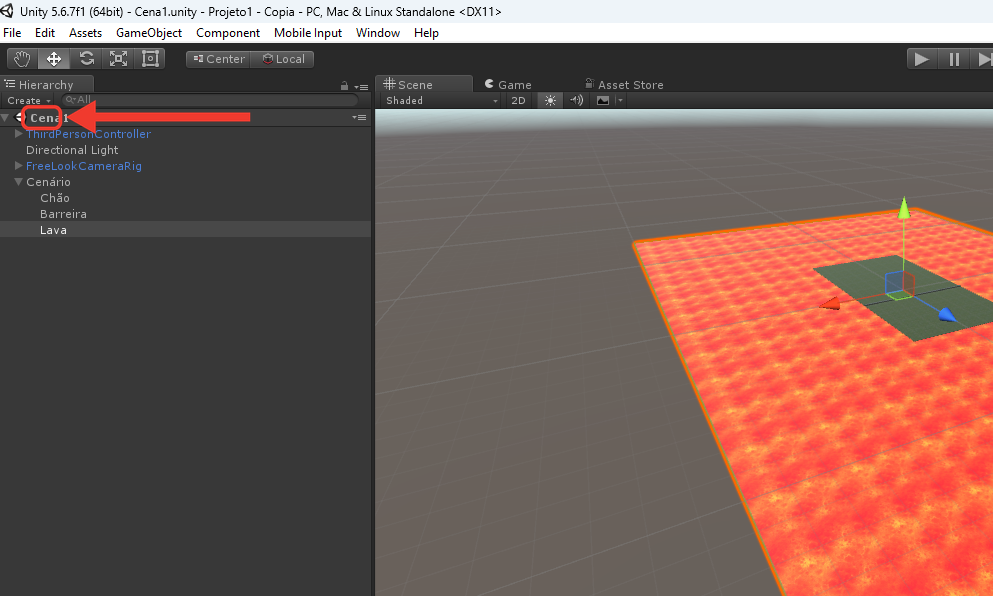
Task: Open the File menu
Action: pyautogui.click(x=12, y=33)
